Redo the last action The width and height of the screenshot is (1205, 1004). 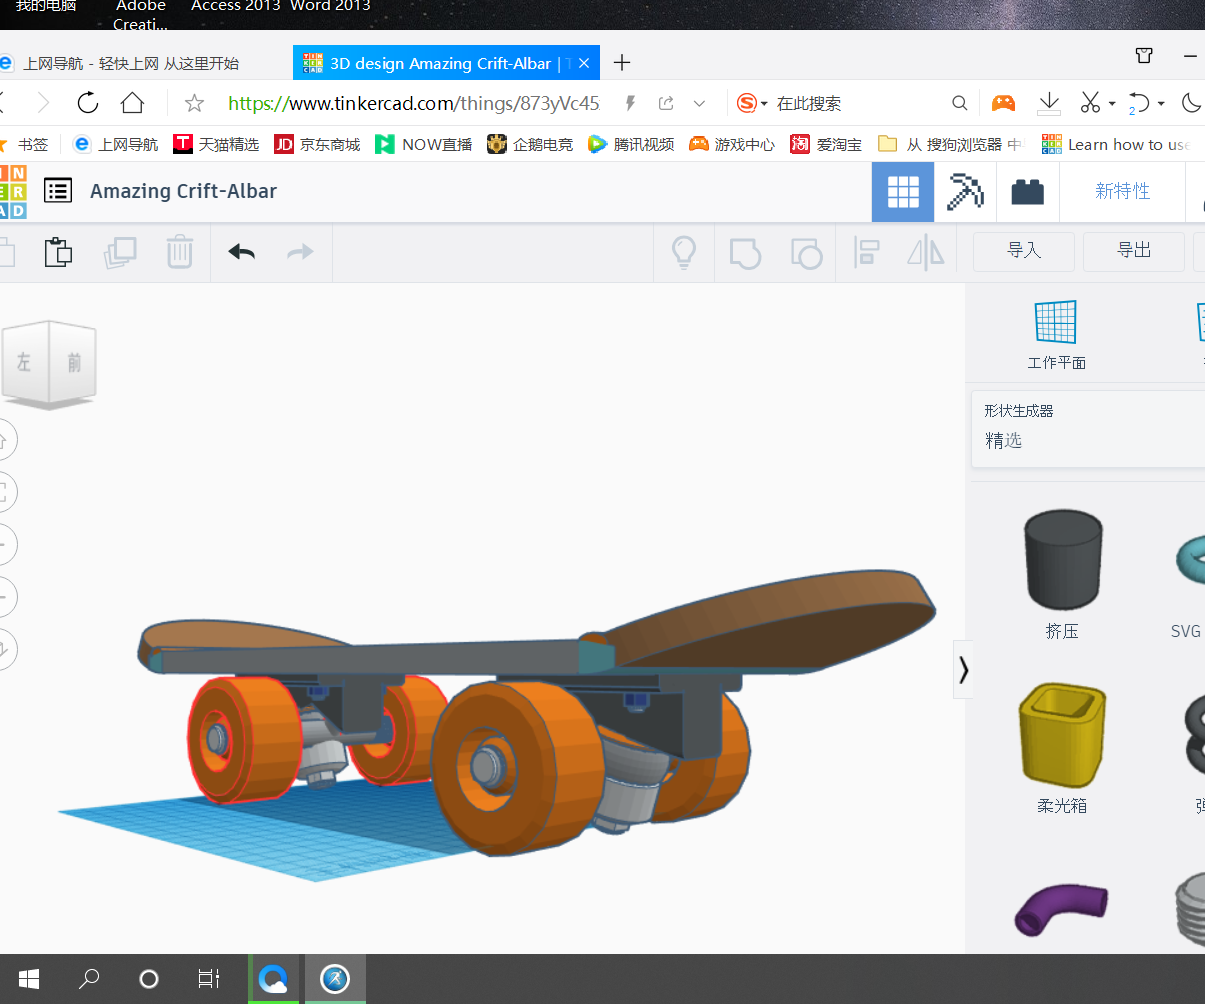tap(299, 252)
